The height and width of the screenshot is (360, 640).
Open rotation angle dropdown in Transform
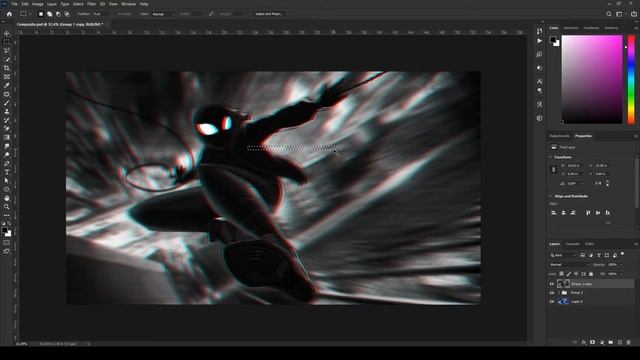click(582, 184)
